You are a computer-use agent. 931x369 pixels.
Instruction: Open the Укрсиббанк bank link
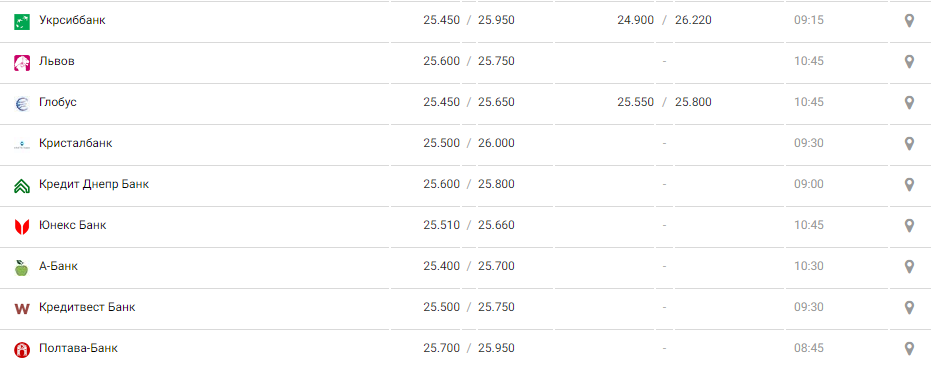click(x=72, y=20)
